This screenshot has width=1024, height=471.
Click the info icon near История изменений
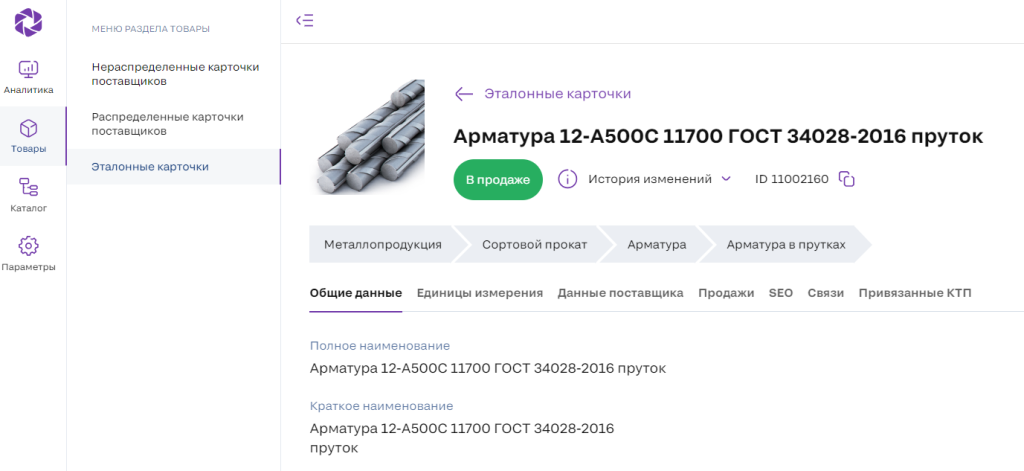pyautogui.click(x=567, y=179)
